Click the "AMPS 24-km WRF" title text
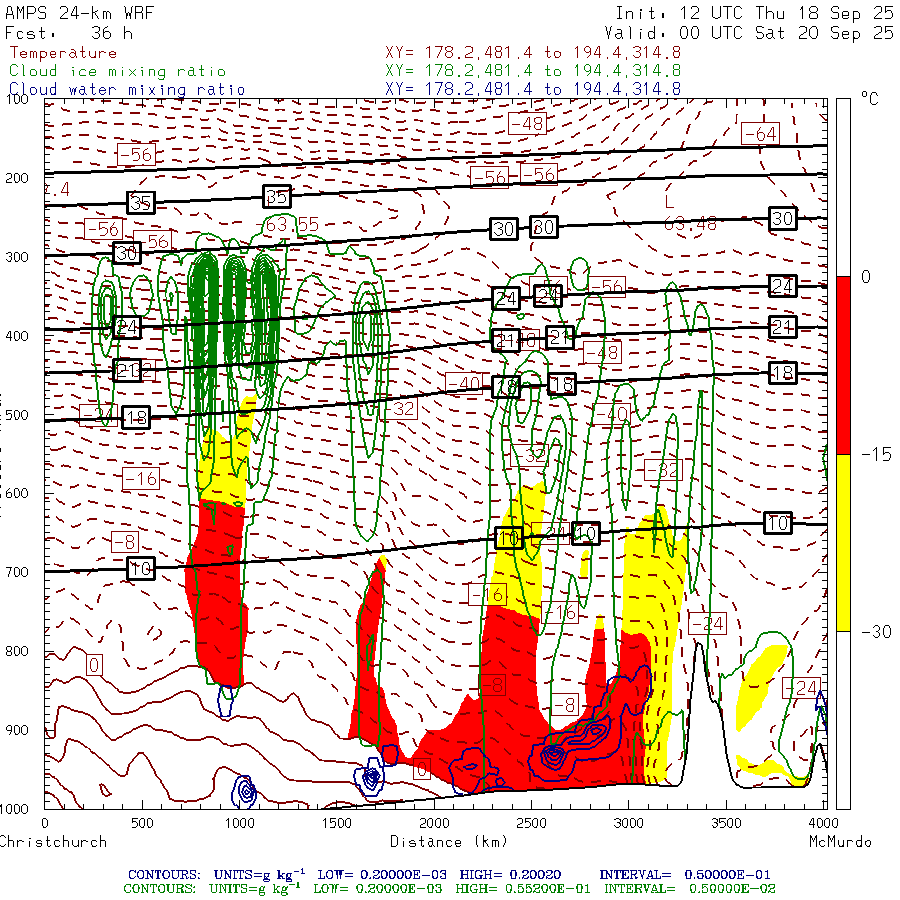Viewport: 900px width, 900px height. pos(79,13)
